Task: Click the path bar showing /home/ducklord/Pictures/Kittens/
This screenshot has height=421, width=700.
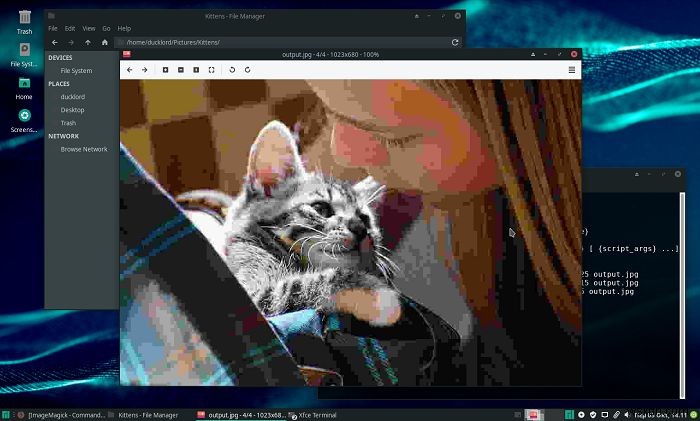Action: coord(281,42)
